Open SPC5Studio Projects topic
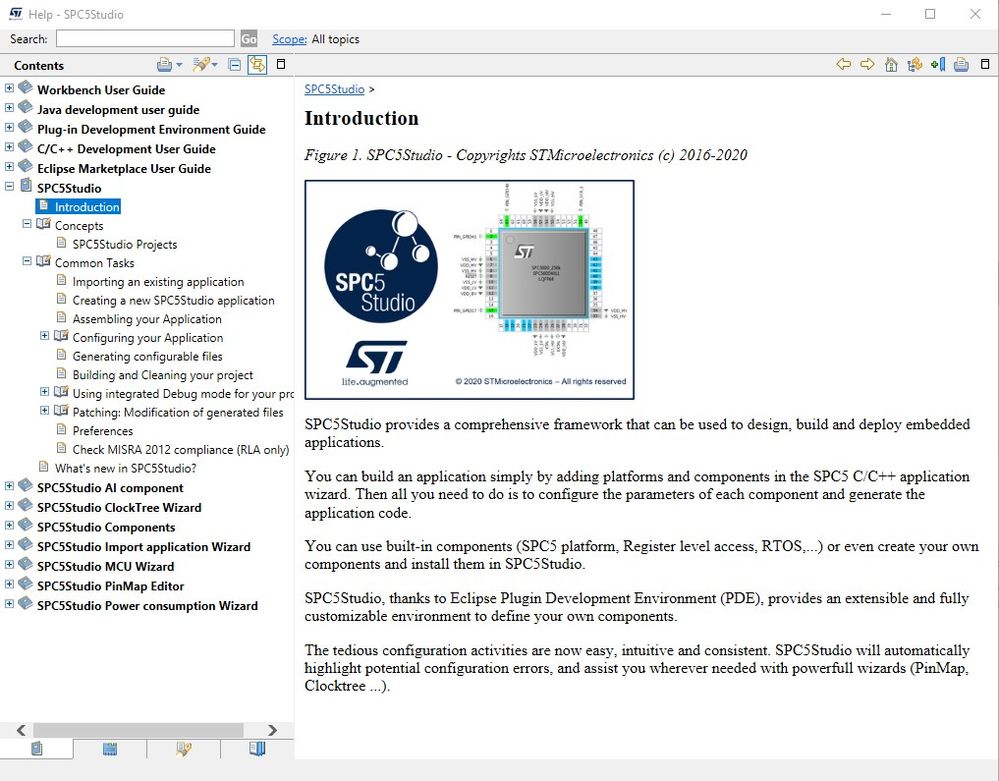The image size is (999, 781). 125,244
